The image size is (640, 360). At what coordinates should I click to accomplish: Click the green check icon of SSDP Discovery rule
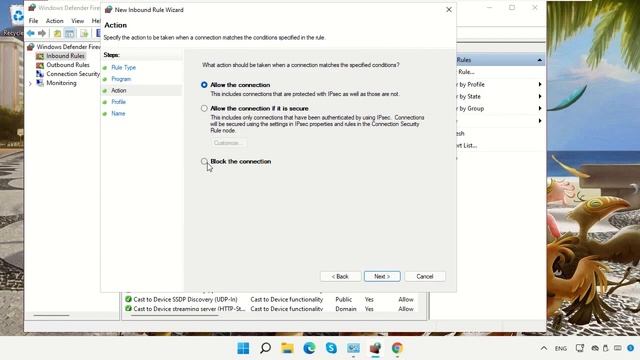click(x=128, y=299)
